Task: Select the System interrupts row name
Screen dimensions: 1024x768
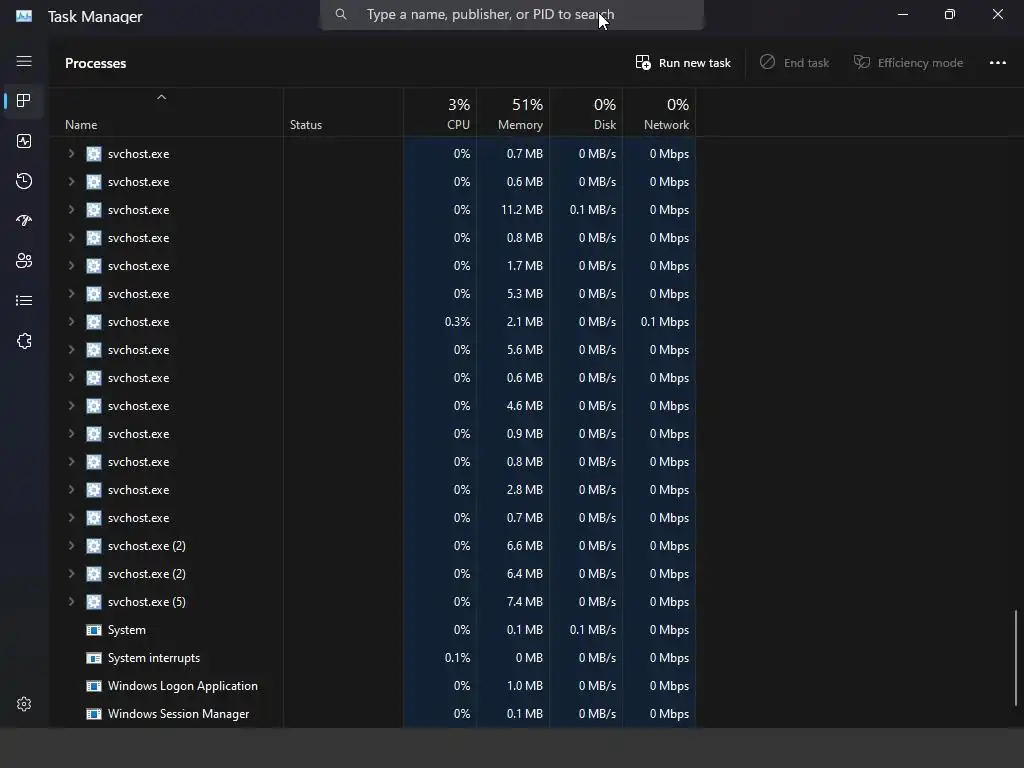Action: point(154,658)
